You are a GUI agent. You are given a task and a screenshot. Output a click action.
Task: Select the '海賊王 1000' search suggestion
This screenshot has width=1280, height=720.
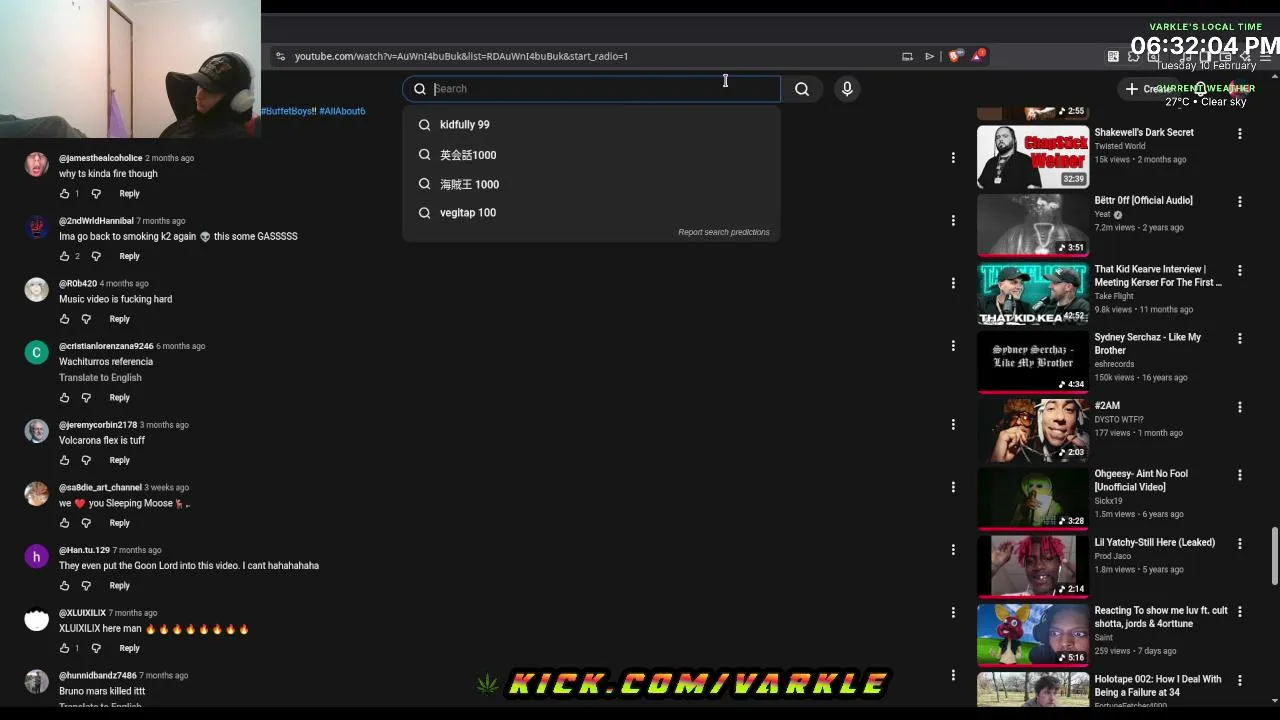[591, 184]
